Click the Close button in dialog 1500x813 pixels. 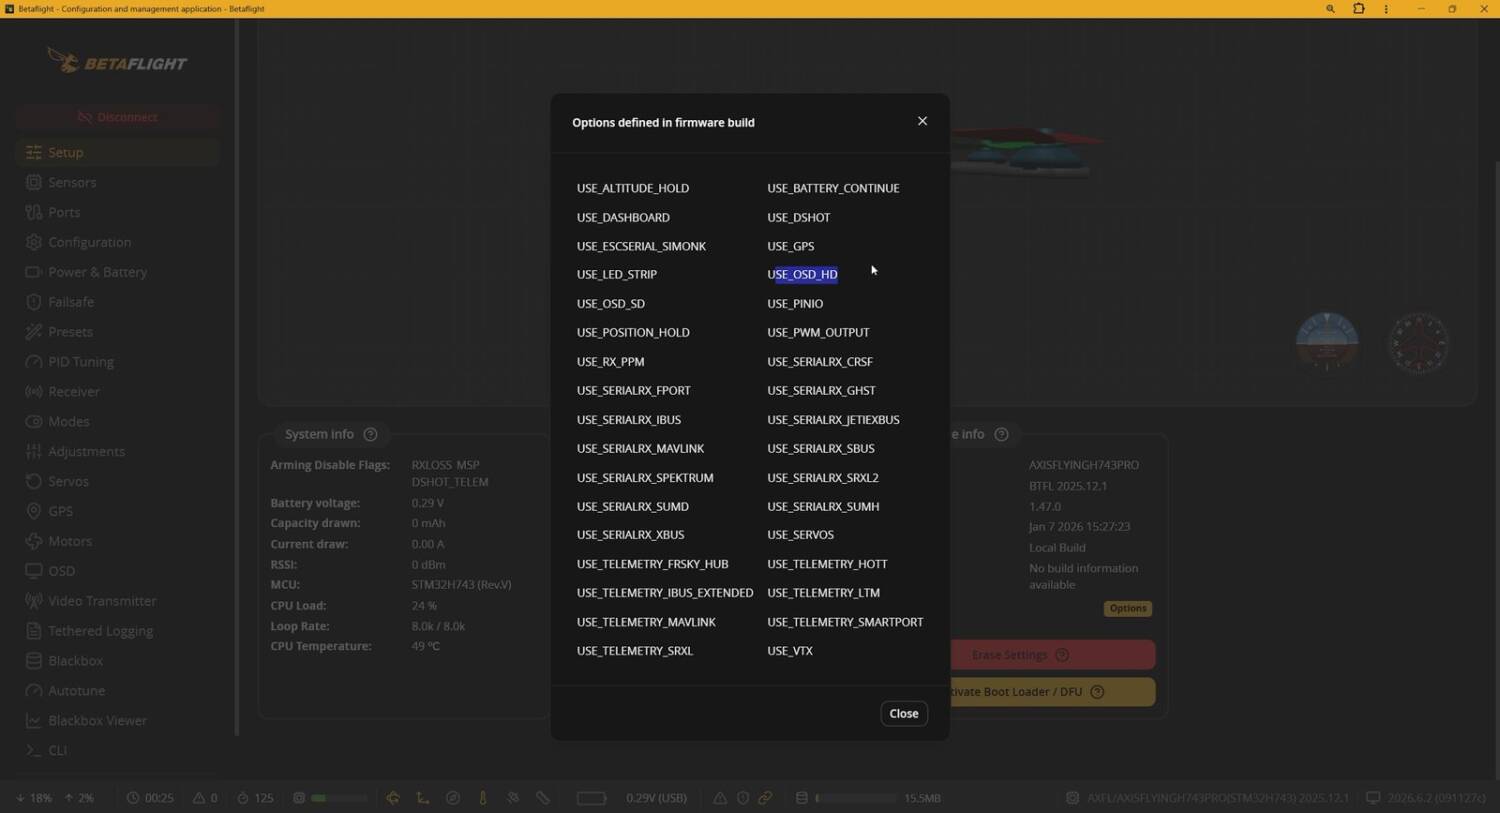(x=904, y=713)
